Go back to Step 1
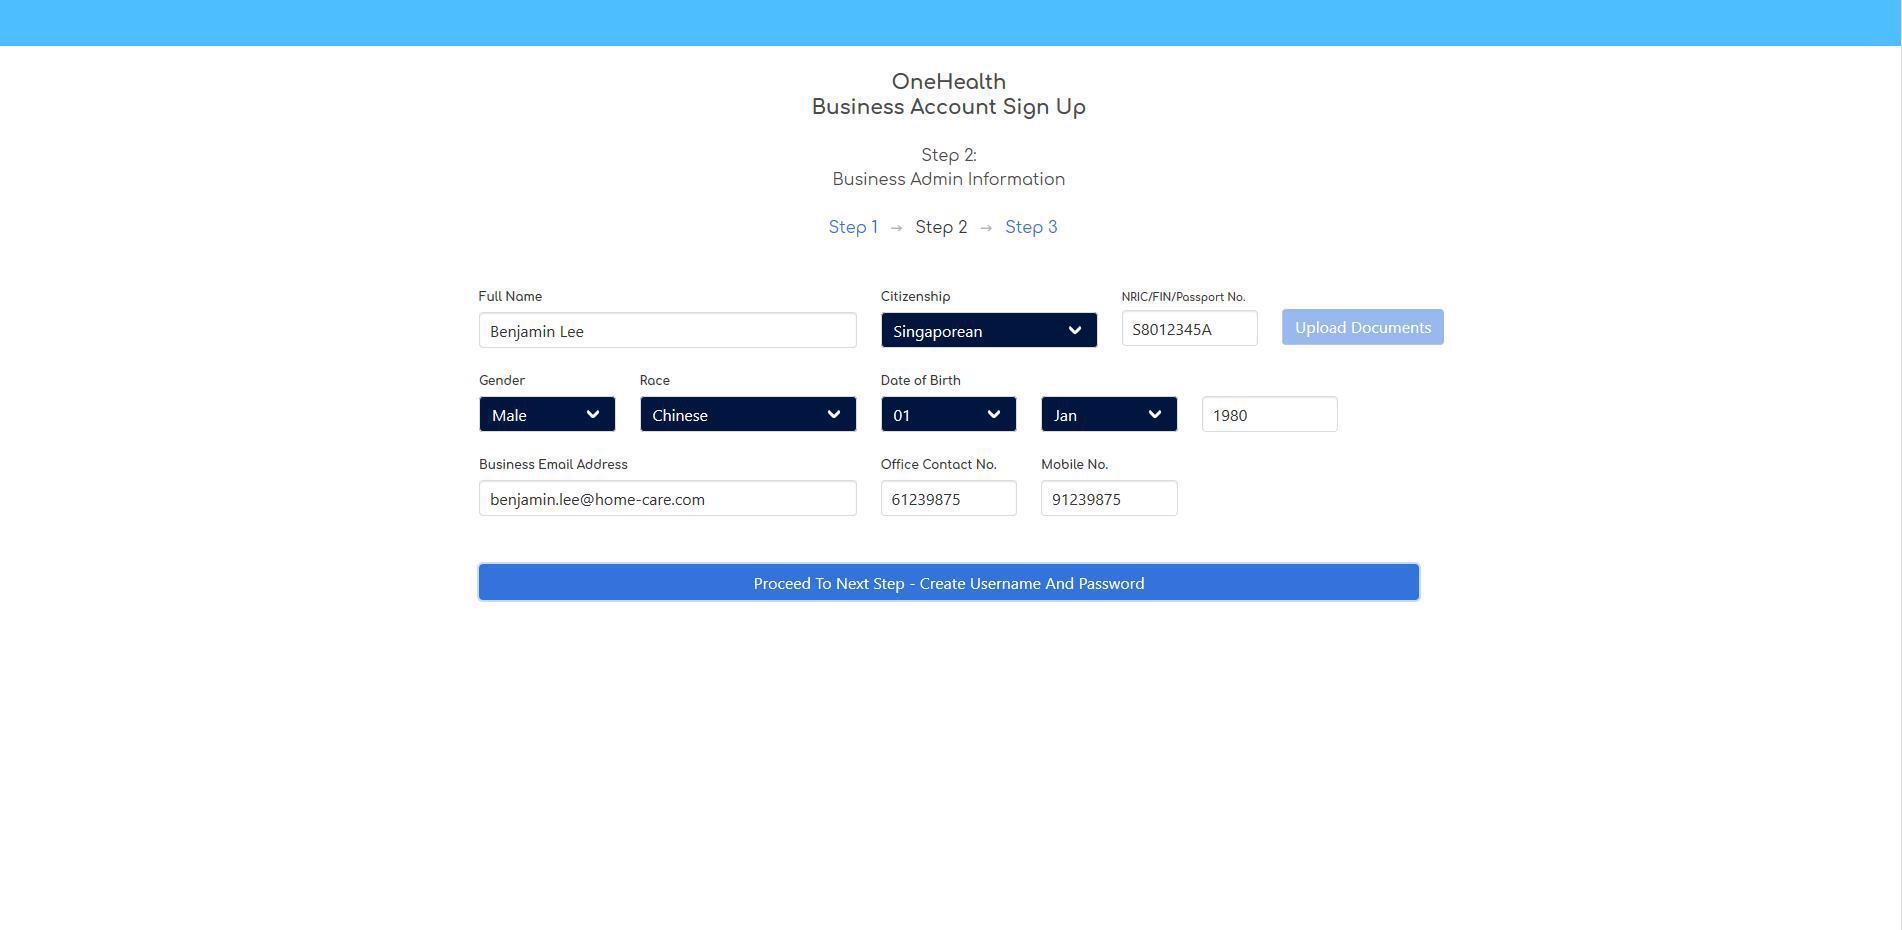The image size is (1902, 930). (852, 227)
